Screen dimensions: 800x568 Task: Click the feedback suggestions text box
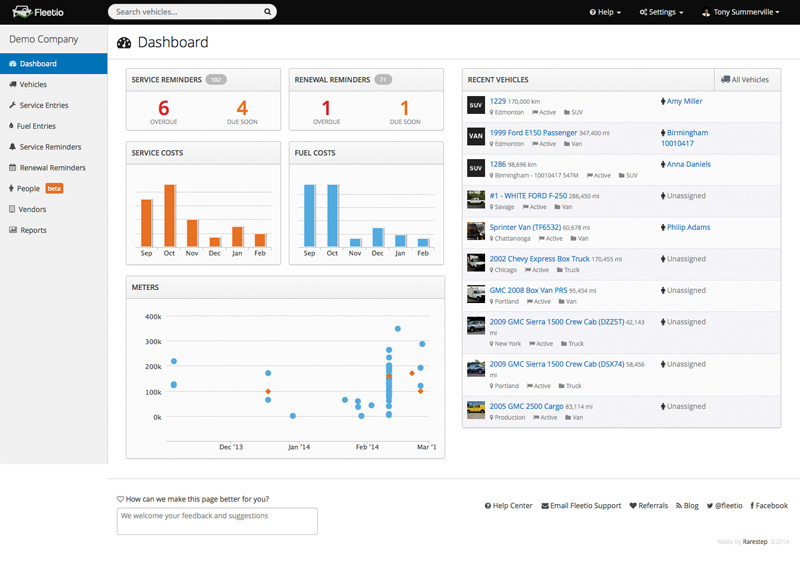click(x=217, y=521)
